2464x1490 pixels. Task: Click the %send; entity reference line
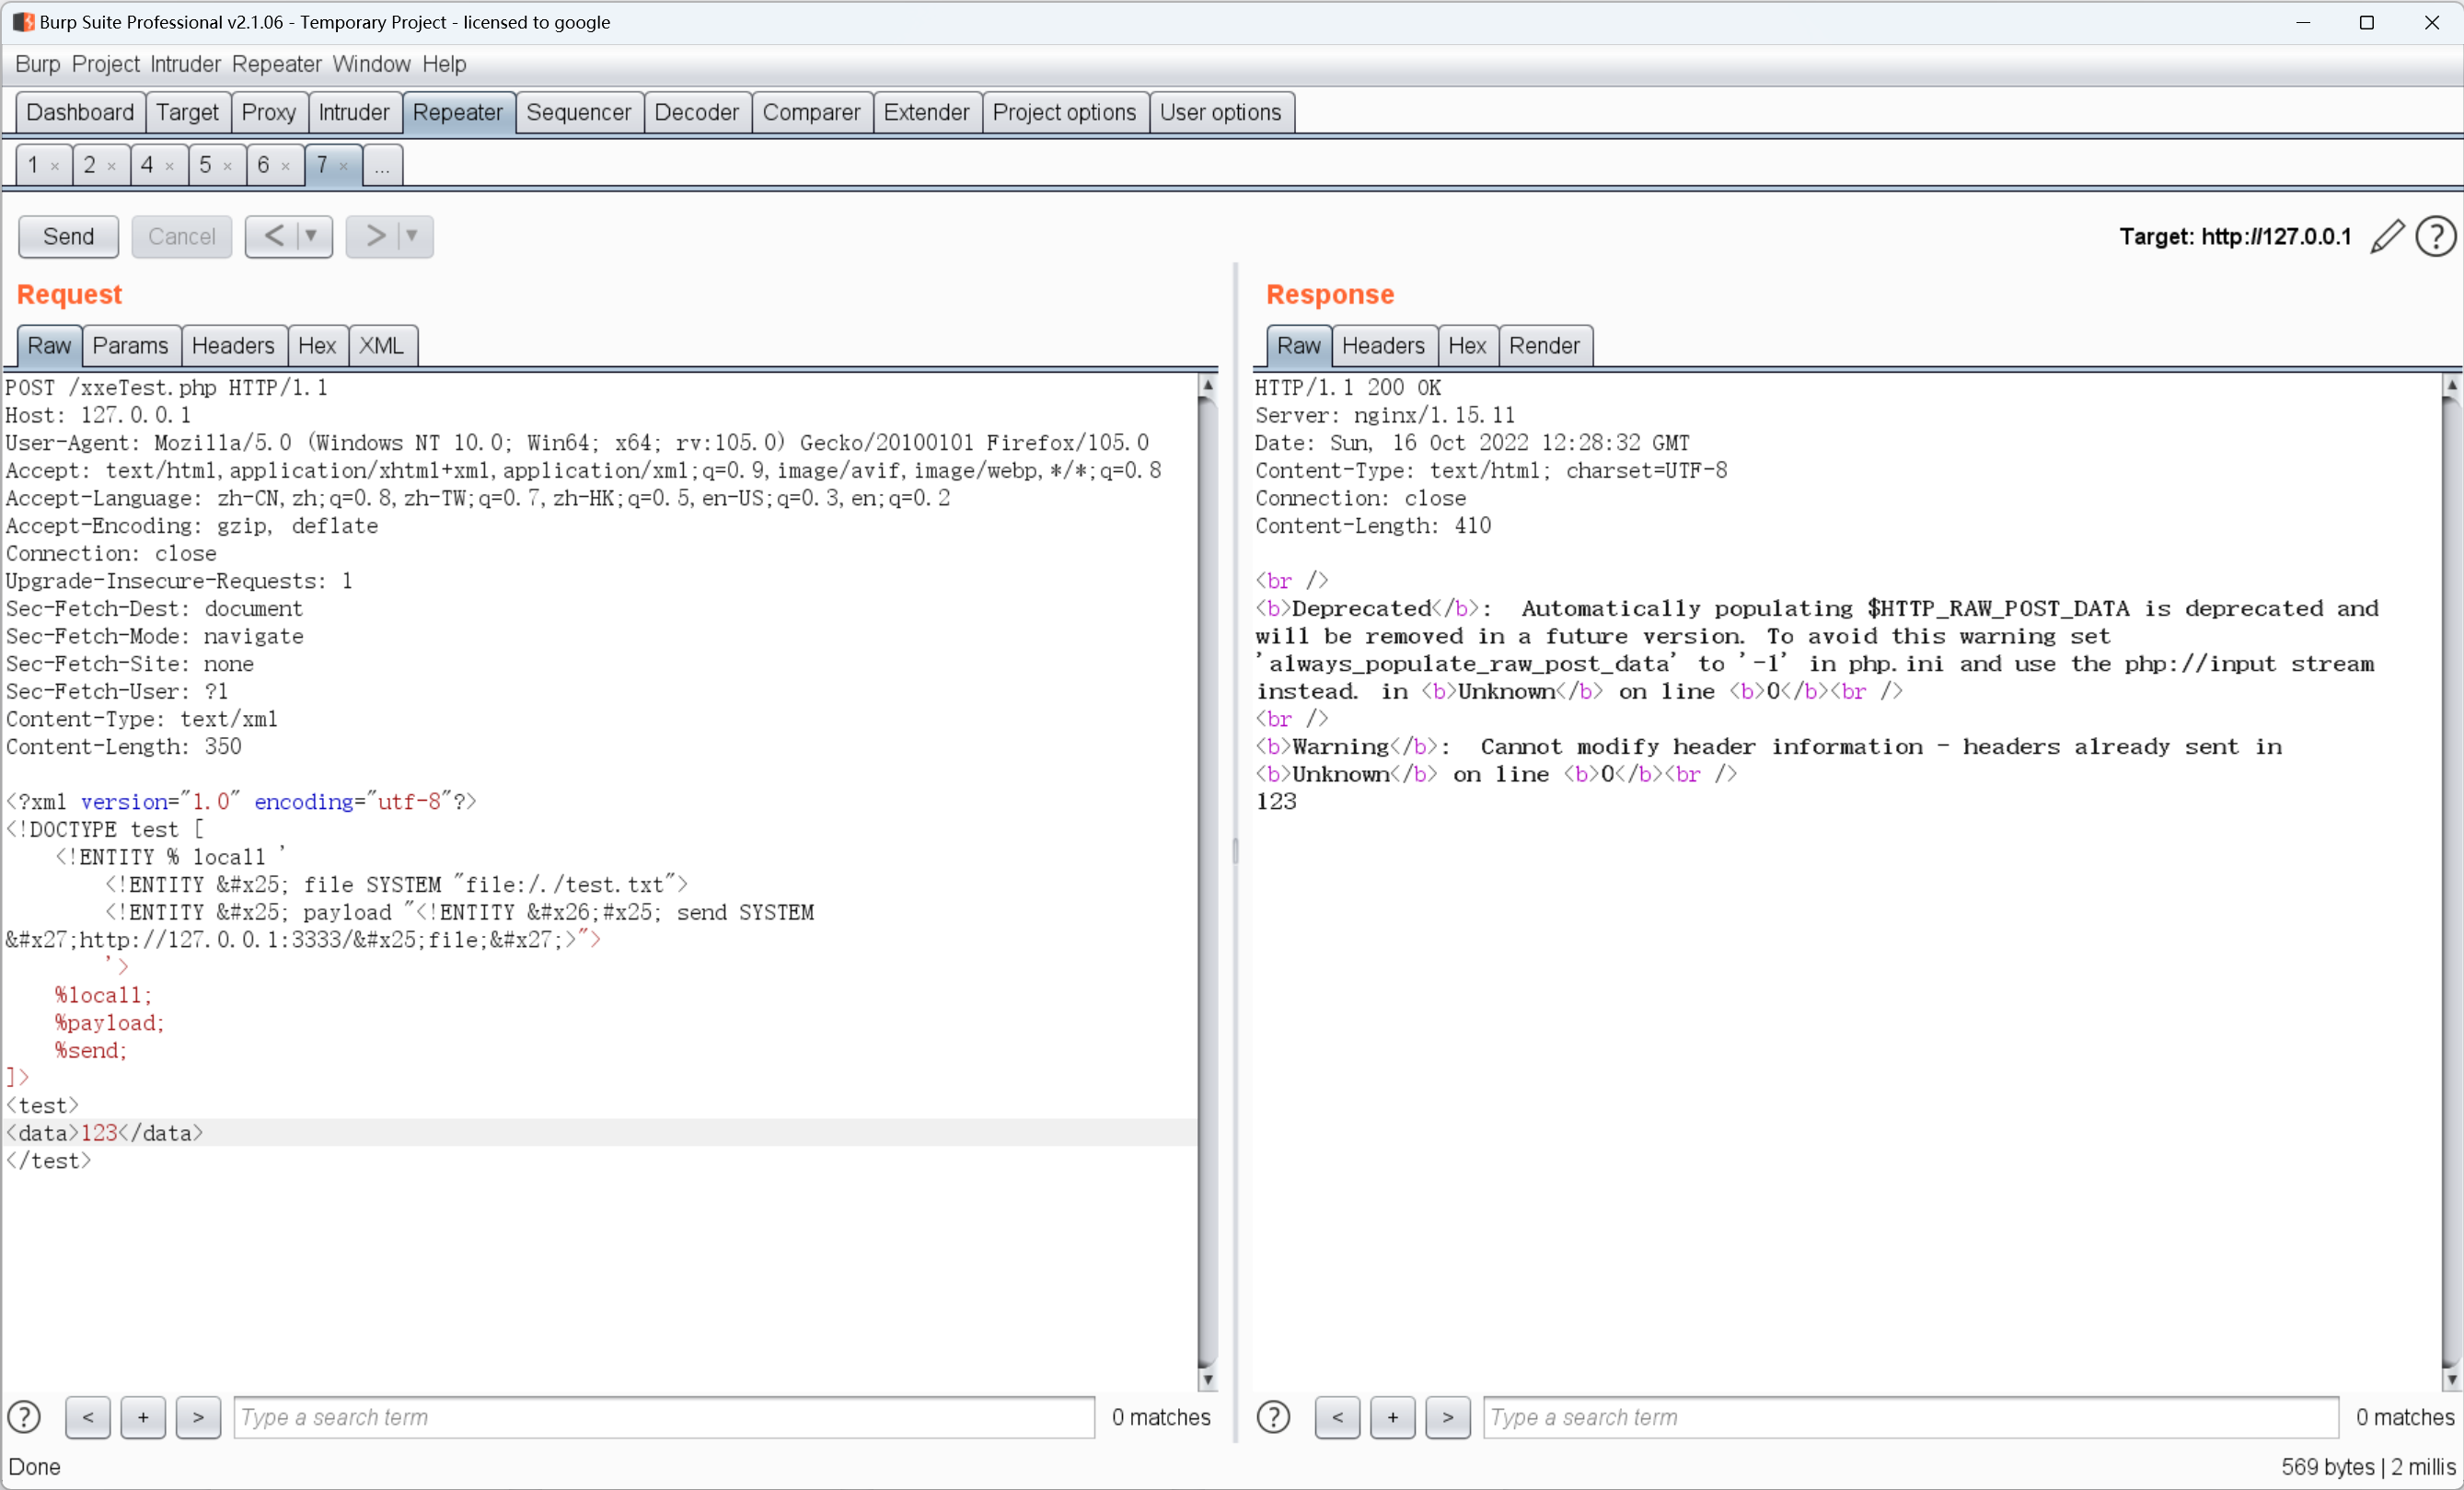(x=91, y=1050)
